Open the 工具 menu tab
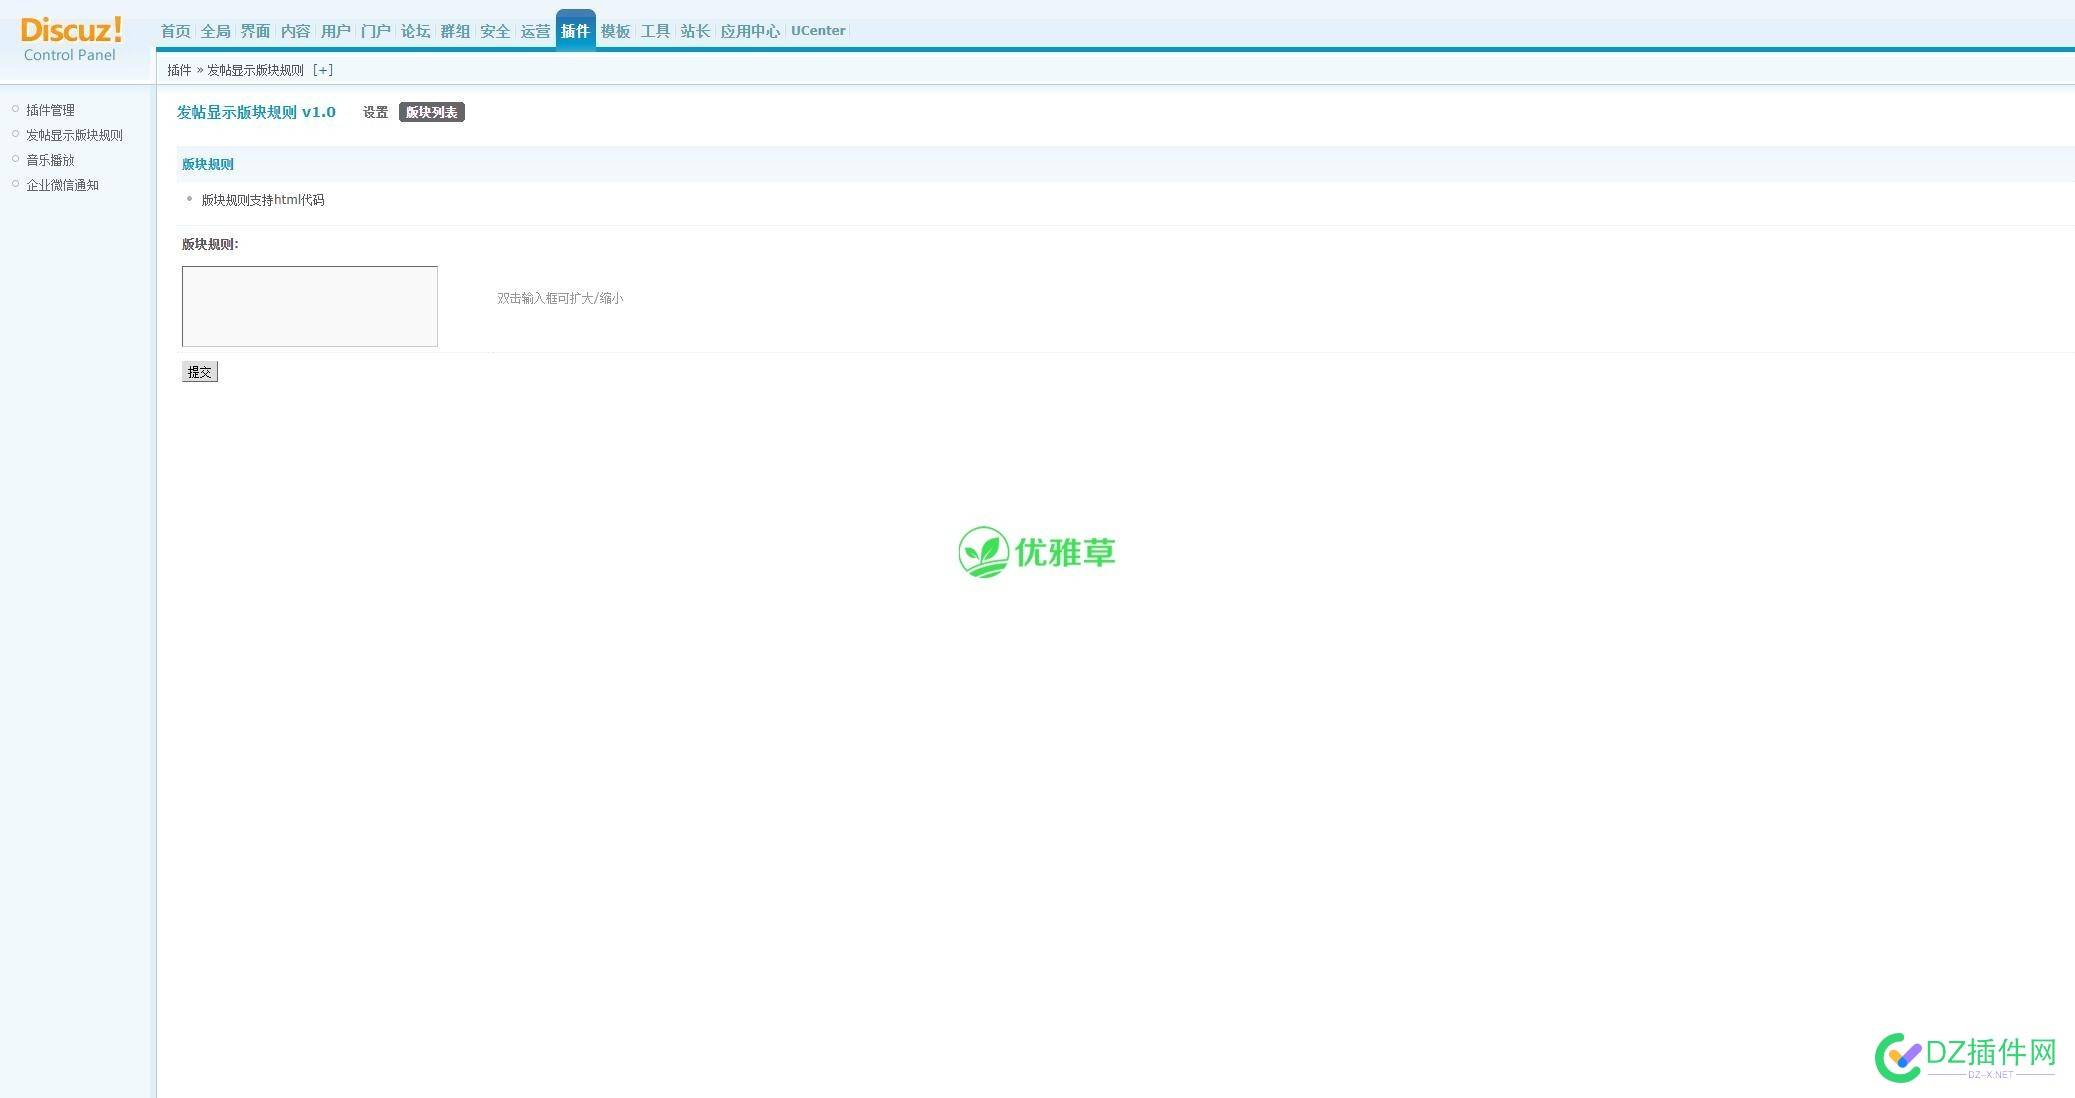 pyautogui.click(x=655, y=31)
